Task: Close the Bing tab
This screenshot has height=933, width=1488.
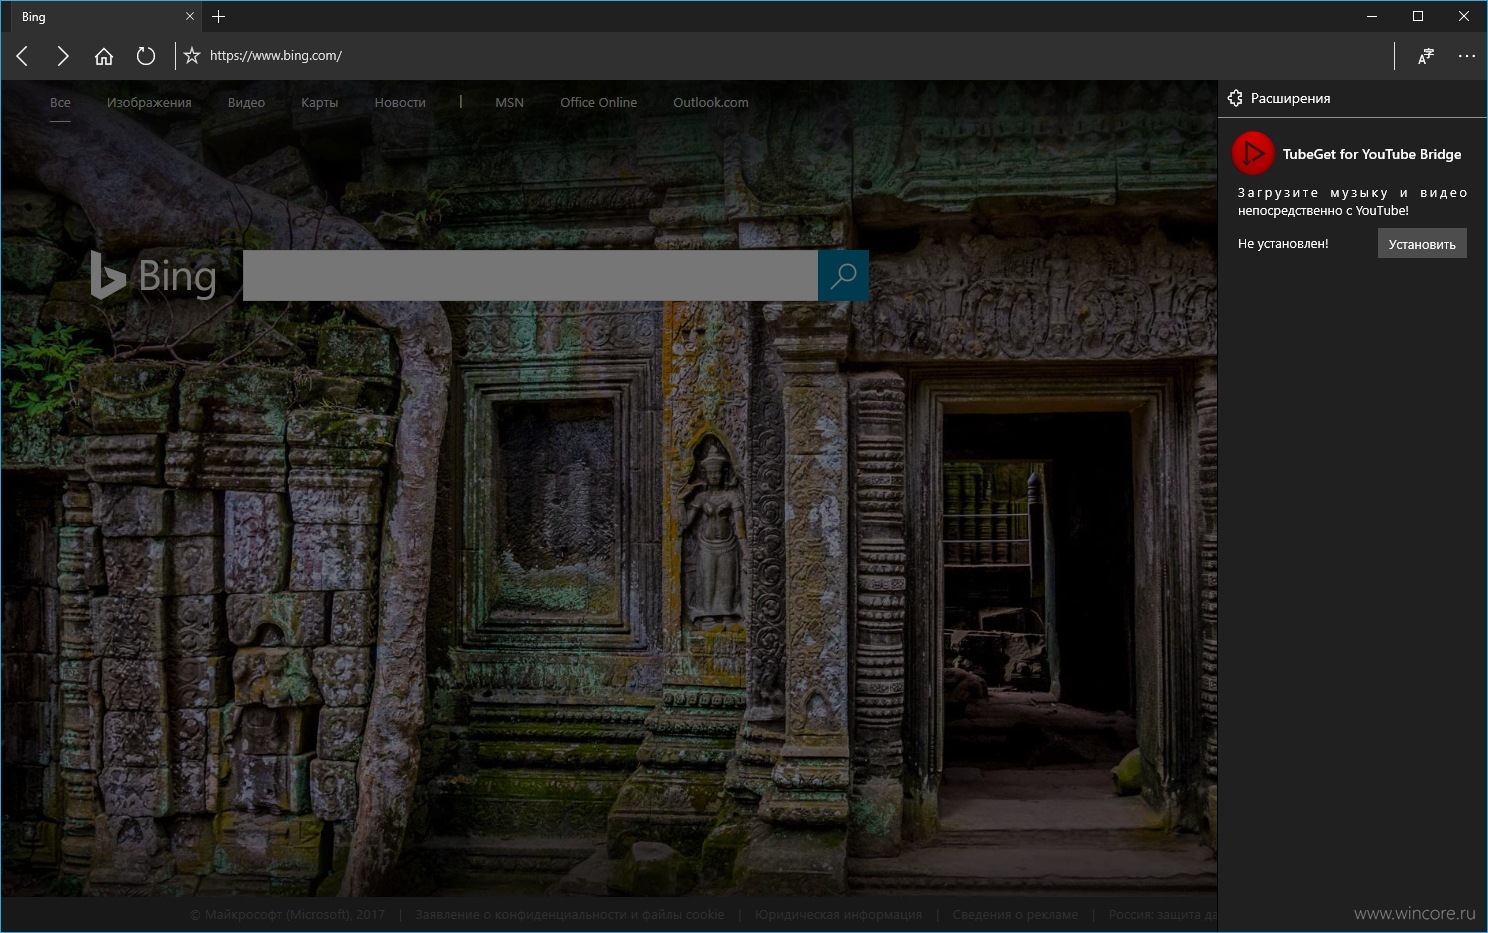Action: [x=190, y=16]
